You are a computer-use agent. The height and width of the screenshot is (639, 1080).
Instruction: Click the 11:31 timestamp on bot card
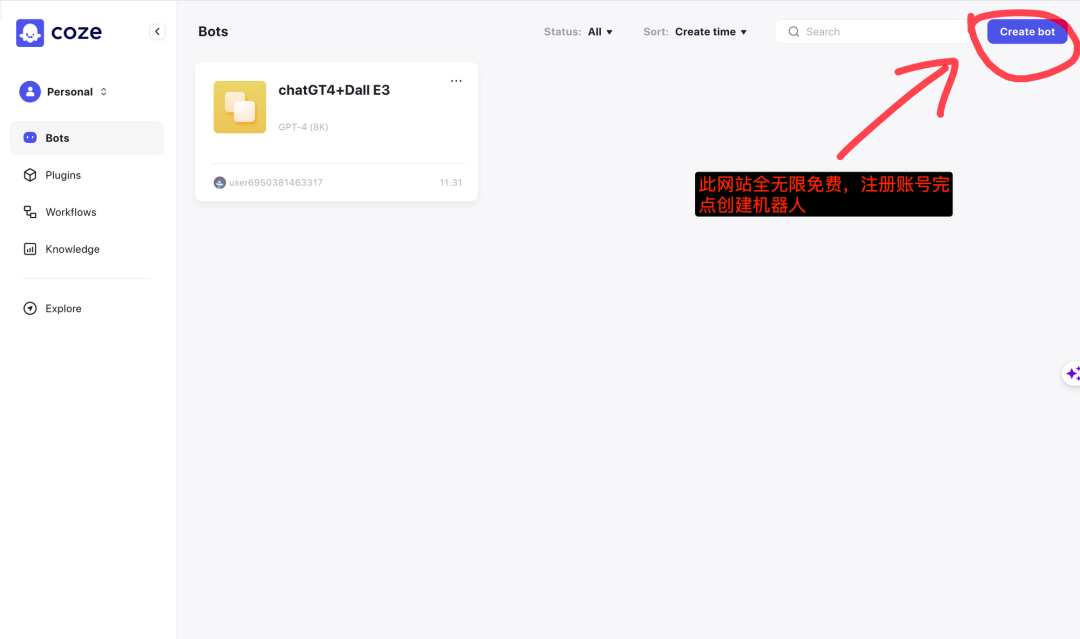click(450, 182)
